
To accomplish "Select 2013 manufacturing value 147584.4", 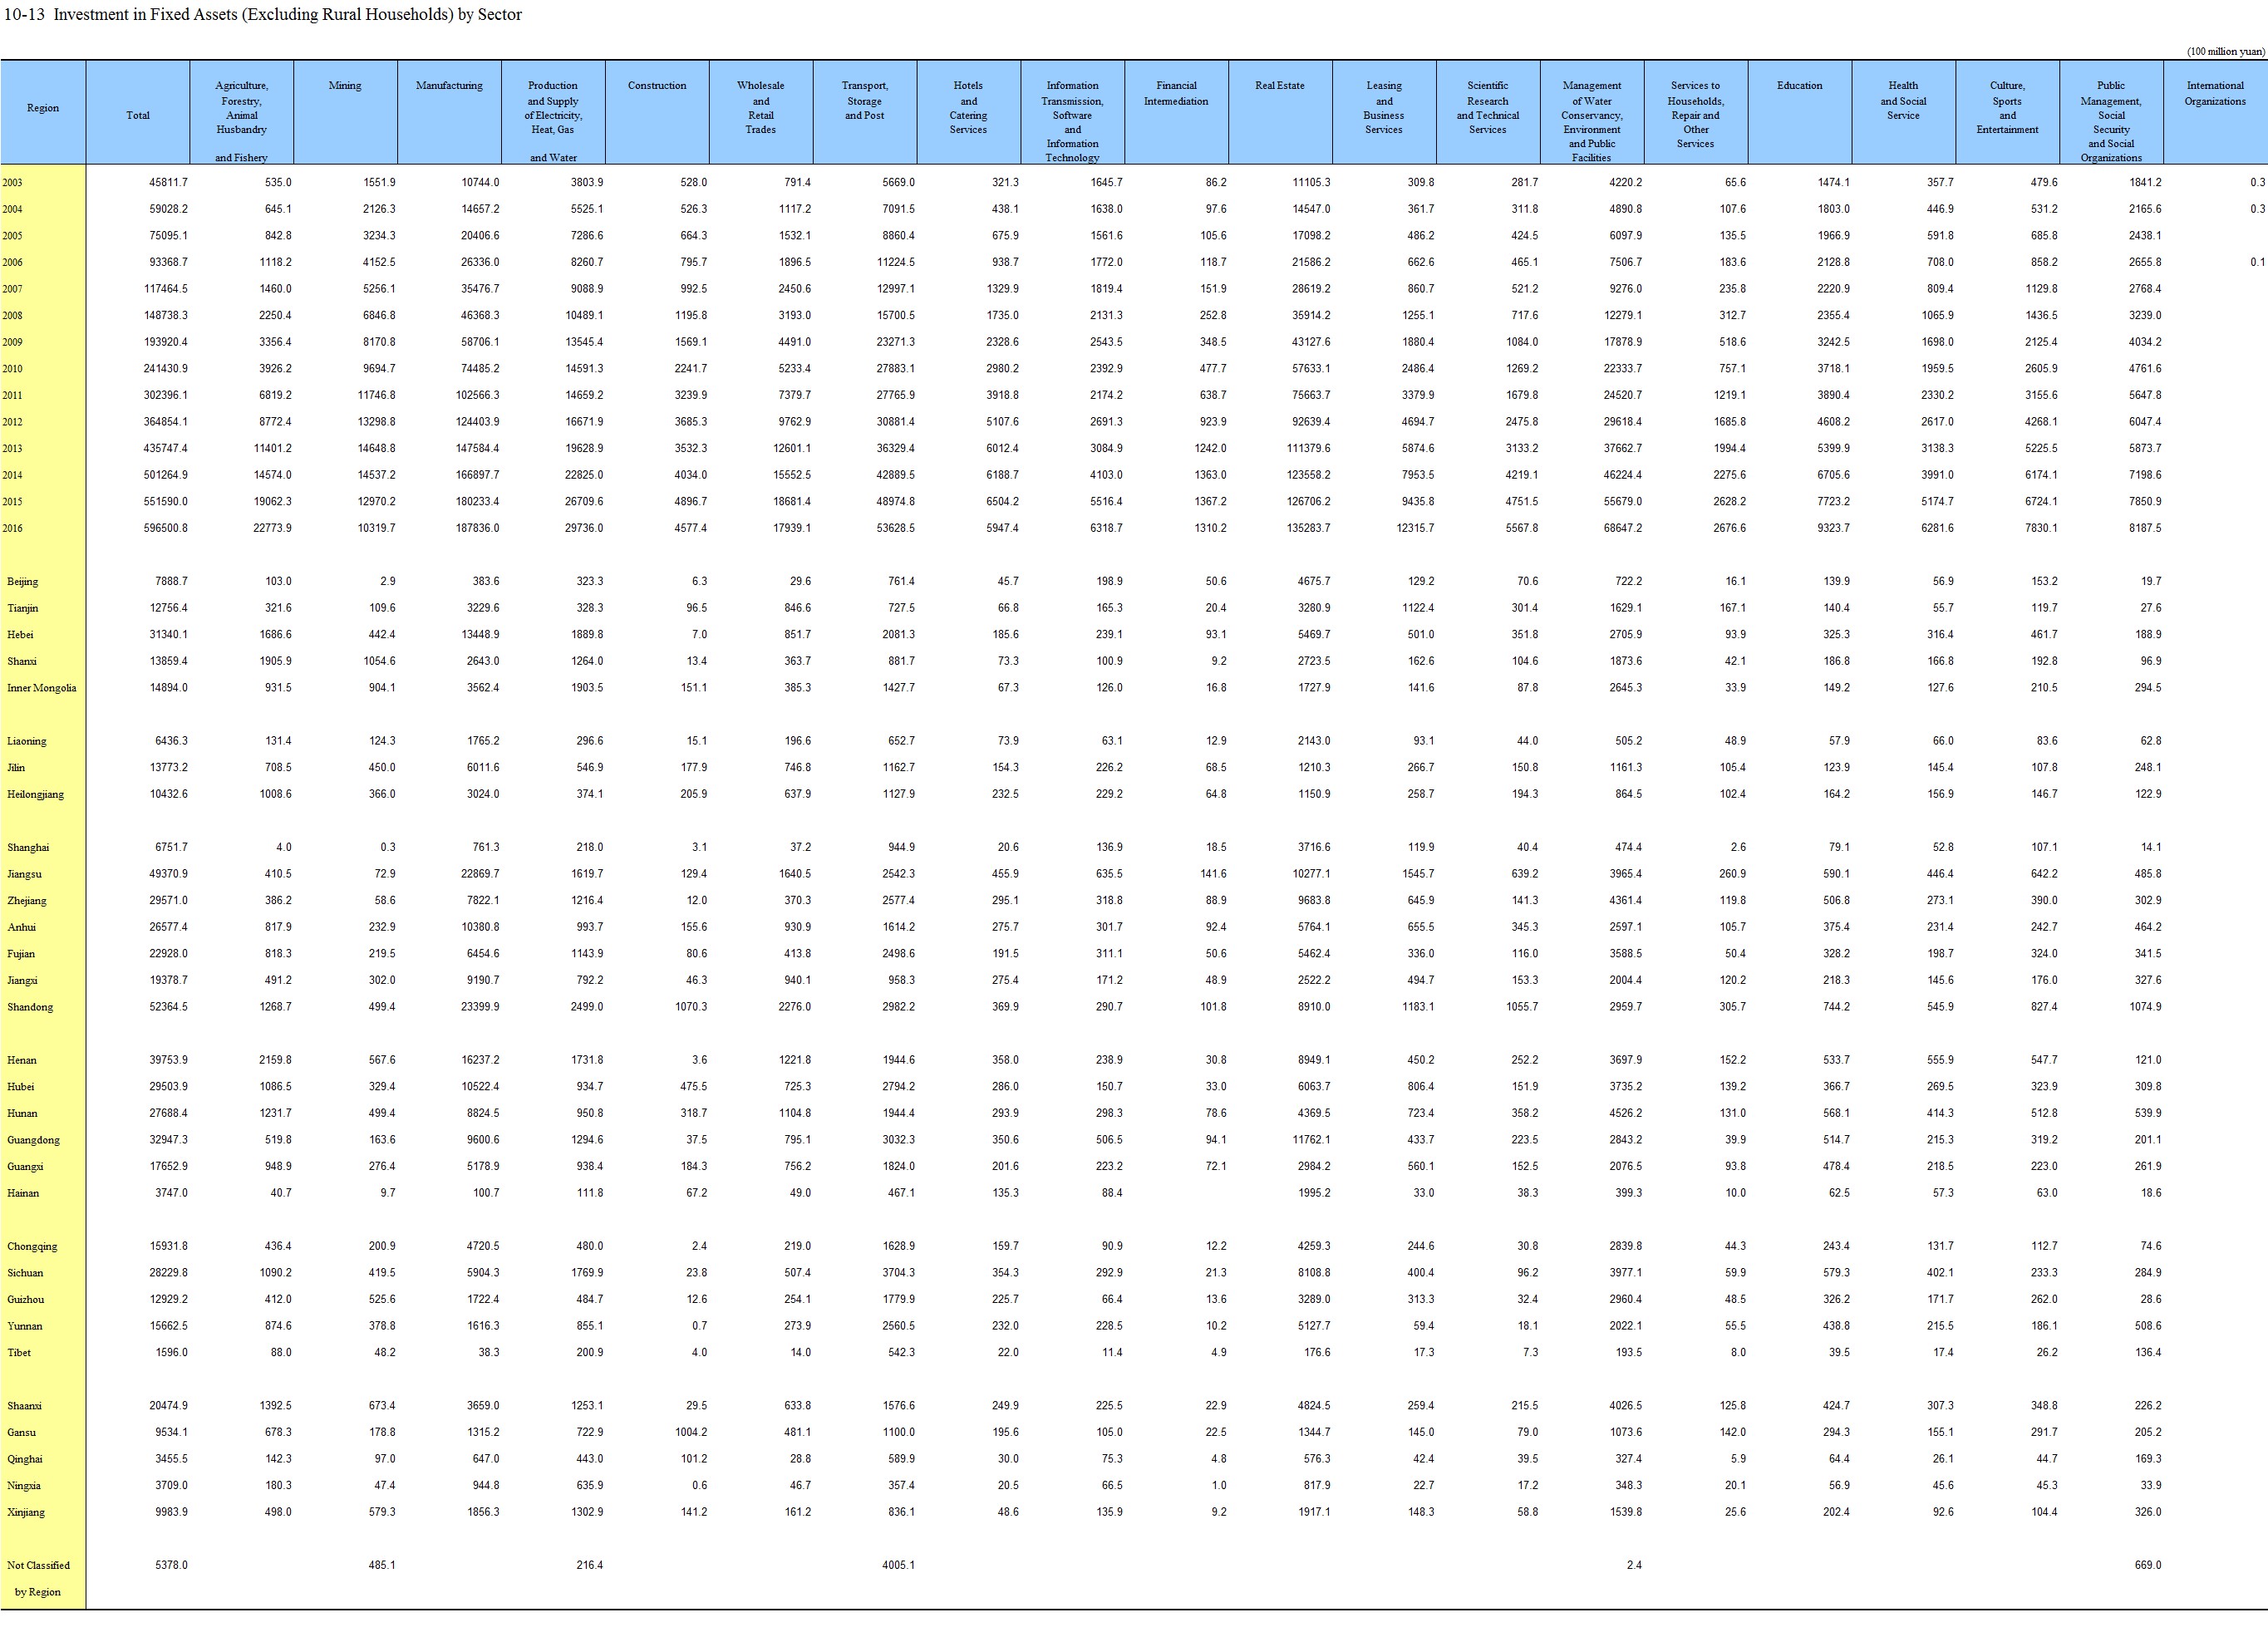I will [x=477, y=449].
